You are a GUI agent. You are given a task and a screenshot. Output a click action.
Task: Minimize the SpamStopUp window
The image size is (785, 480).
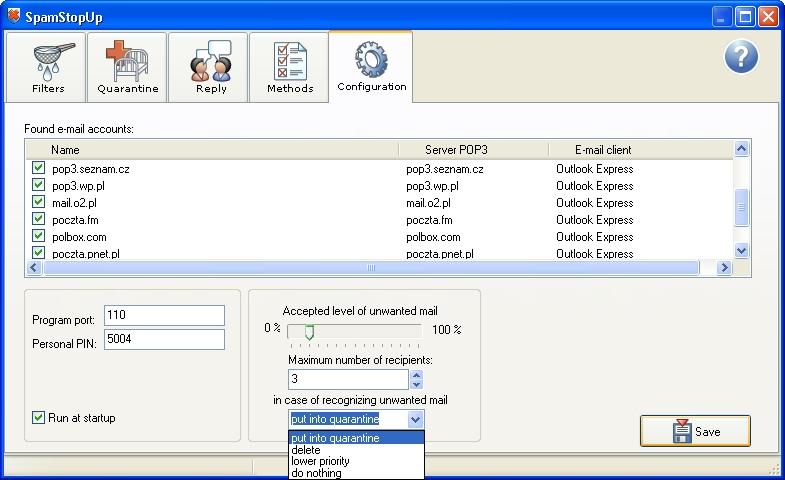721,17
